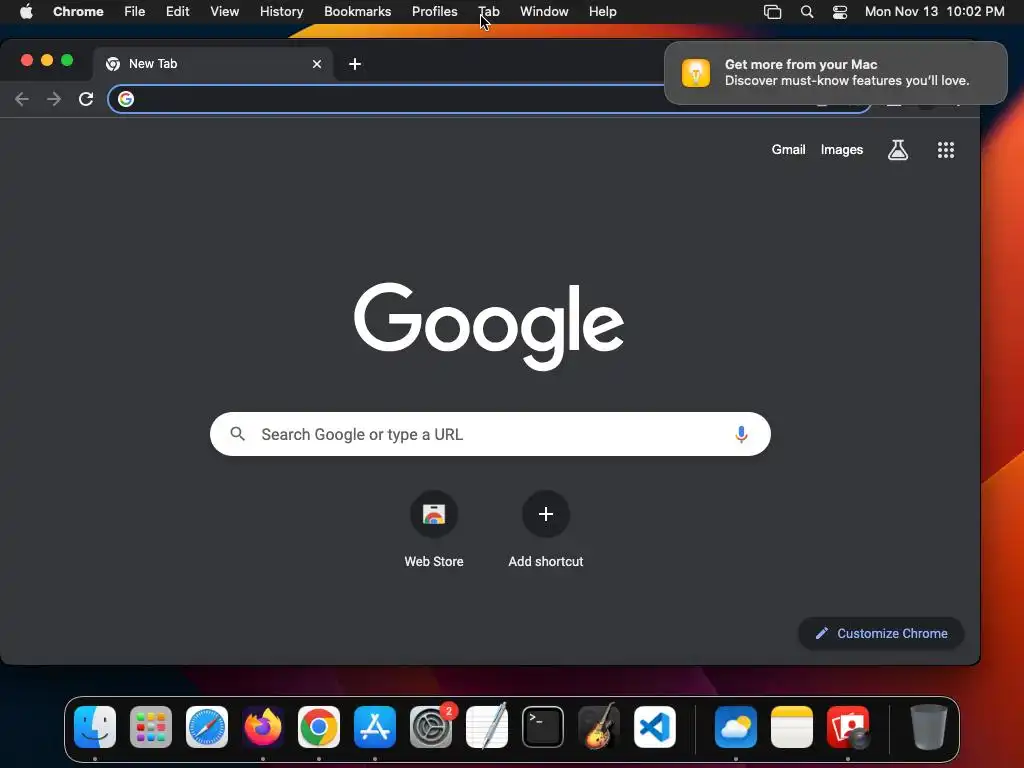Start voice search with microphone icon
Image resolution: width=1024 pixels, height=768 pixels.
pos(741,434)
